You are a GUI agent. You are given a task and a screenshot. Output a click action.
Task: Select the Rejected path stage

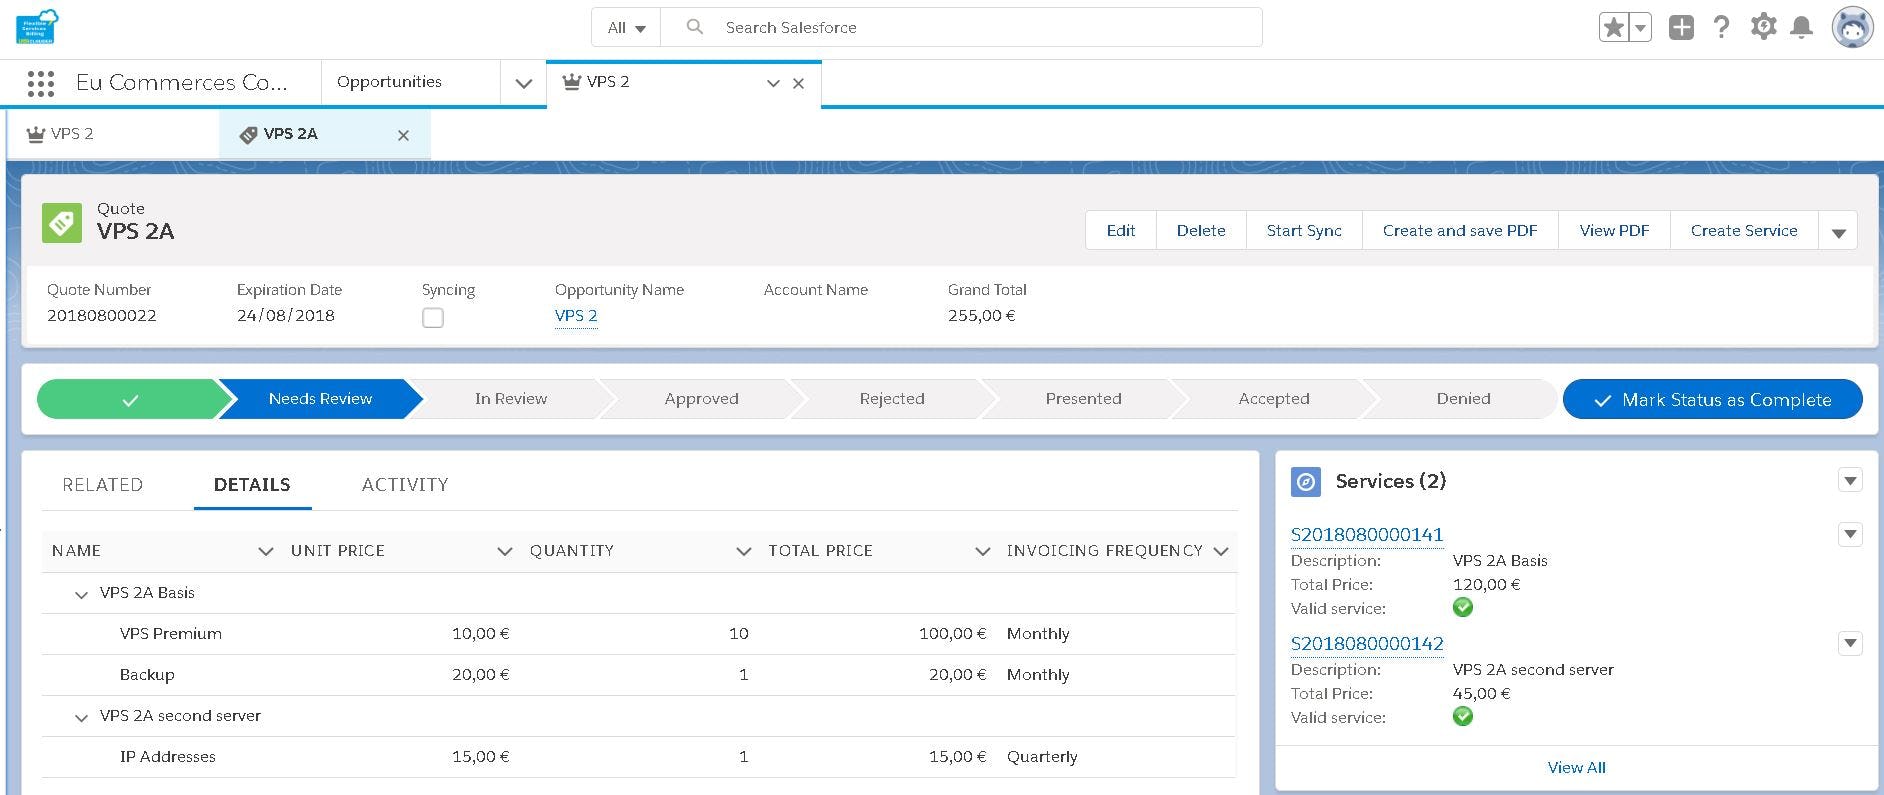point(892,399)
